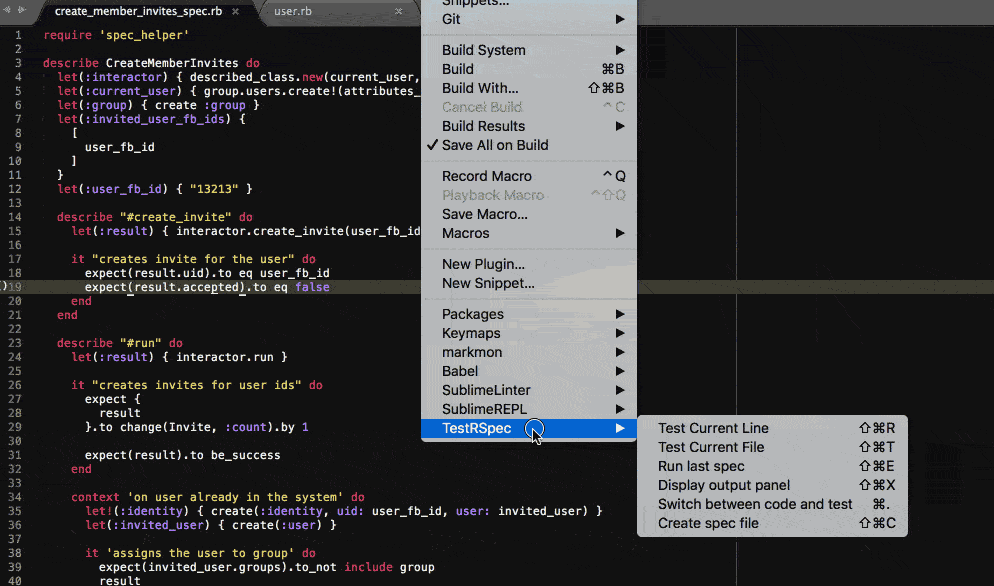Image resolution: width=994 pixels, height=586 pixels.
Task: Switch to create_member_invites_spec.rb tab
Action: tap(138, 11)
